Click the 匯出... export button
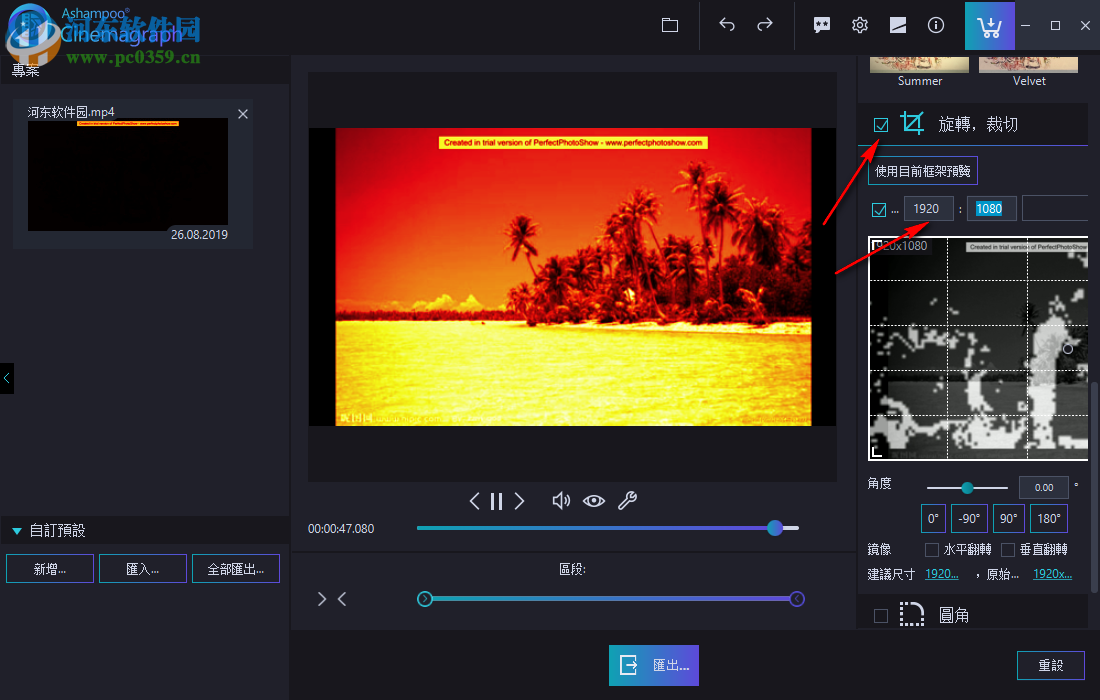 [x=654, y=665]
